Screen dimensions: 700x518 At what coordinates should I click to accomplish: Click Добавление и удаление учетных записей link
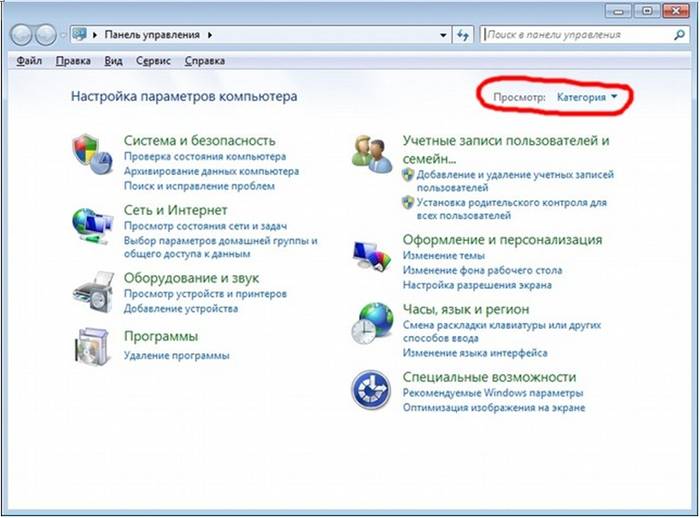(x=515, y=181)
